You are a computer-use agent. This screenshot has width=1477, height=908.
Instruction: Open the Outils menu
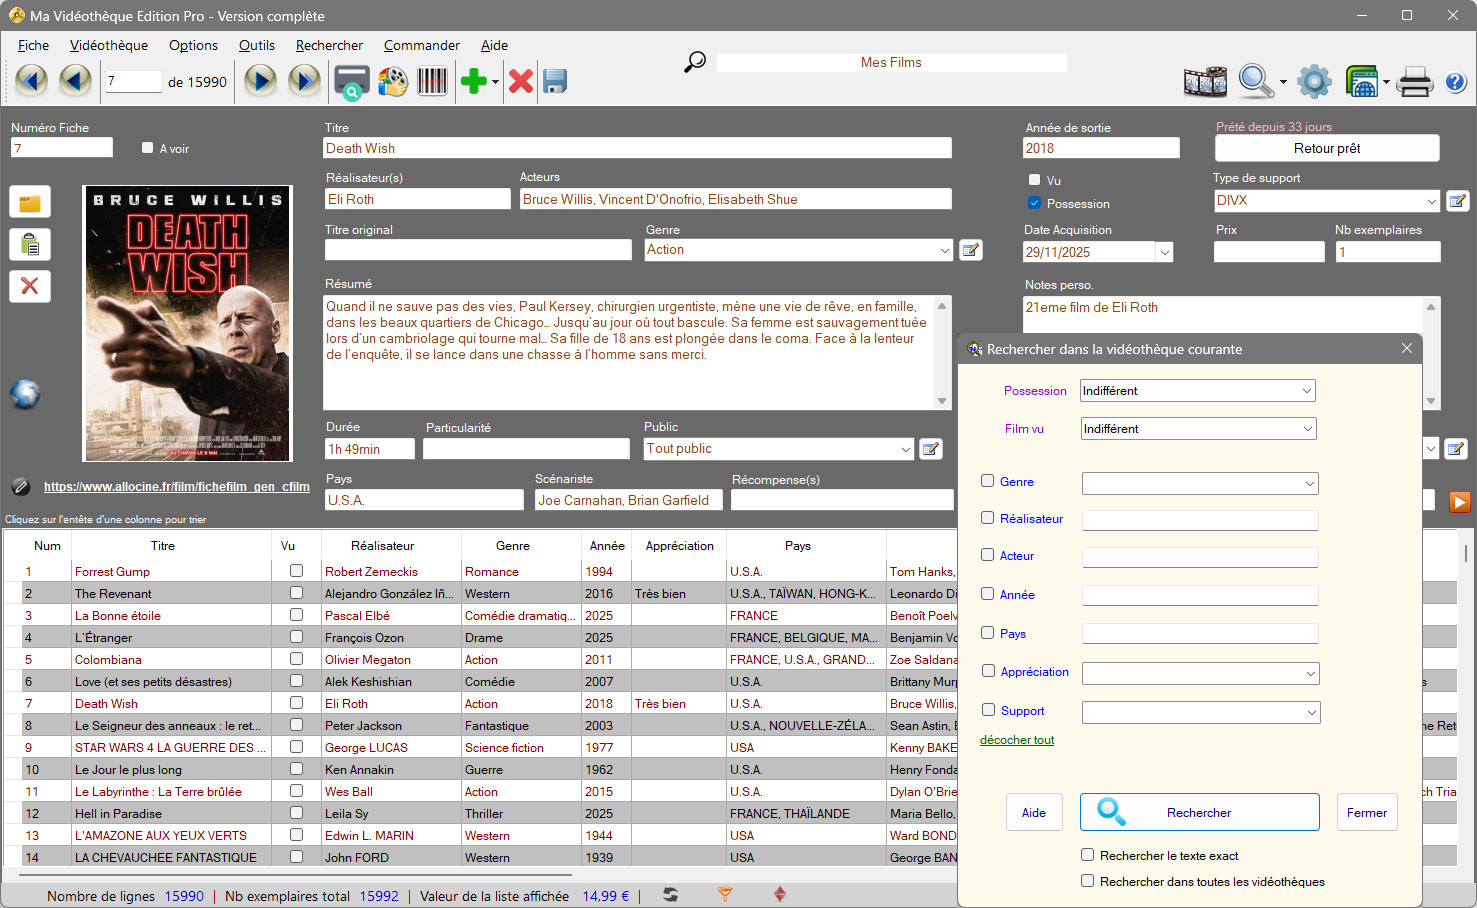(x=256, y=45)
